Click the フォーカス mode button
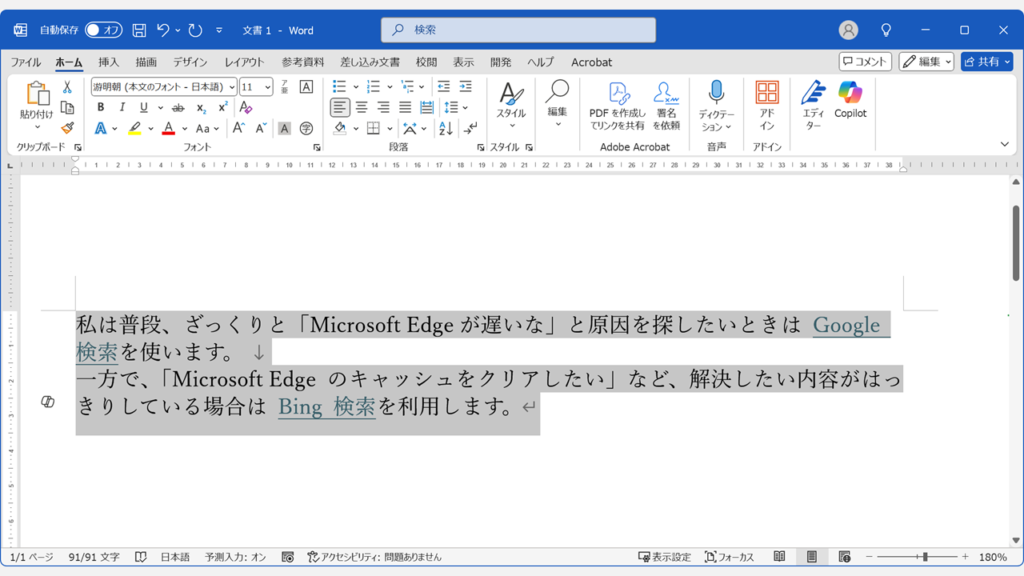This screenshot has height=576, width=1024. 729,557
